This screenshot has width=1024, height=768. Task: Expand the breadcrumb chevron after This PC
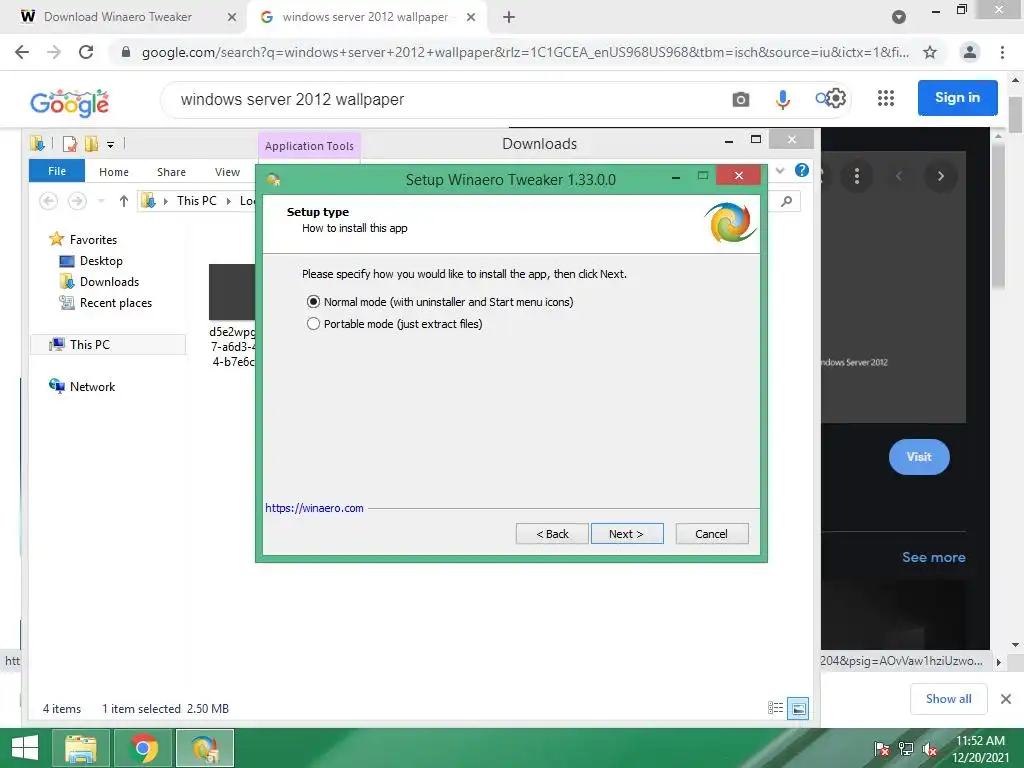pos(229,201)
